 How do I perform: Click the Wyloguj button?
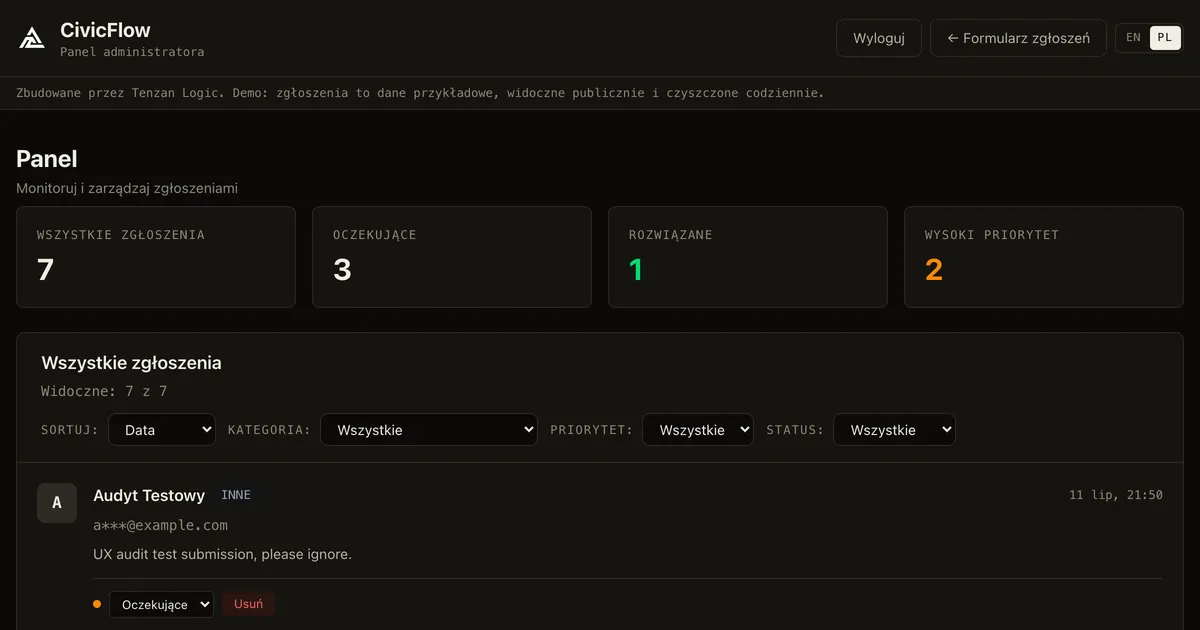pos(879,38)
